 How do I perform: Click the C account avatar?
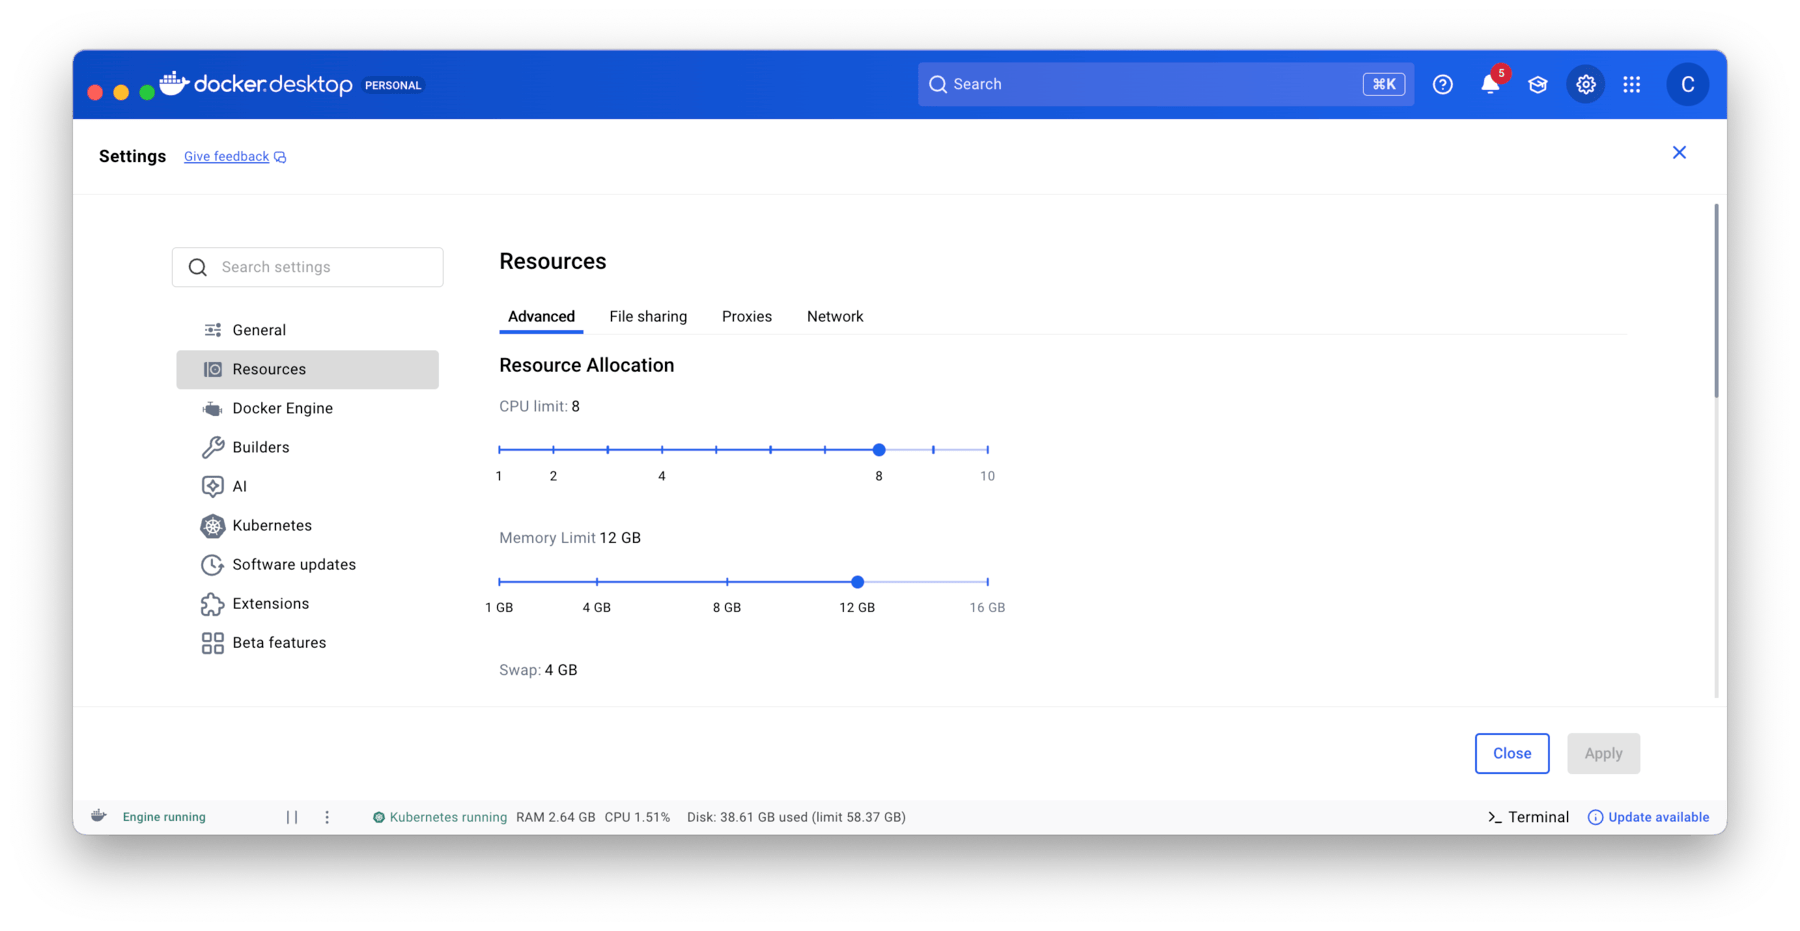1687,84
